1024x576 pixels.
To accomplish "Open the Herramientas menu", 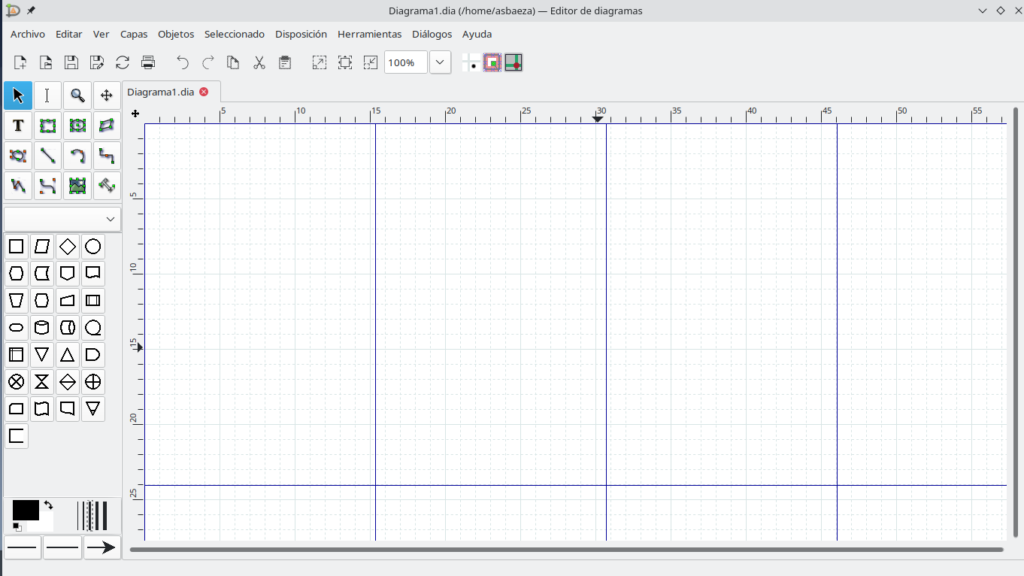I will 369,34.
